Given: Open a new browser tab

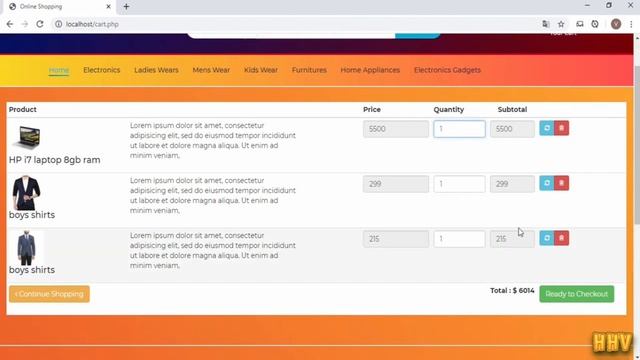Looking at the screenshot, I should (126, 7).
